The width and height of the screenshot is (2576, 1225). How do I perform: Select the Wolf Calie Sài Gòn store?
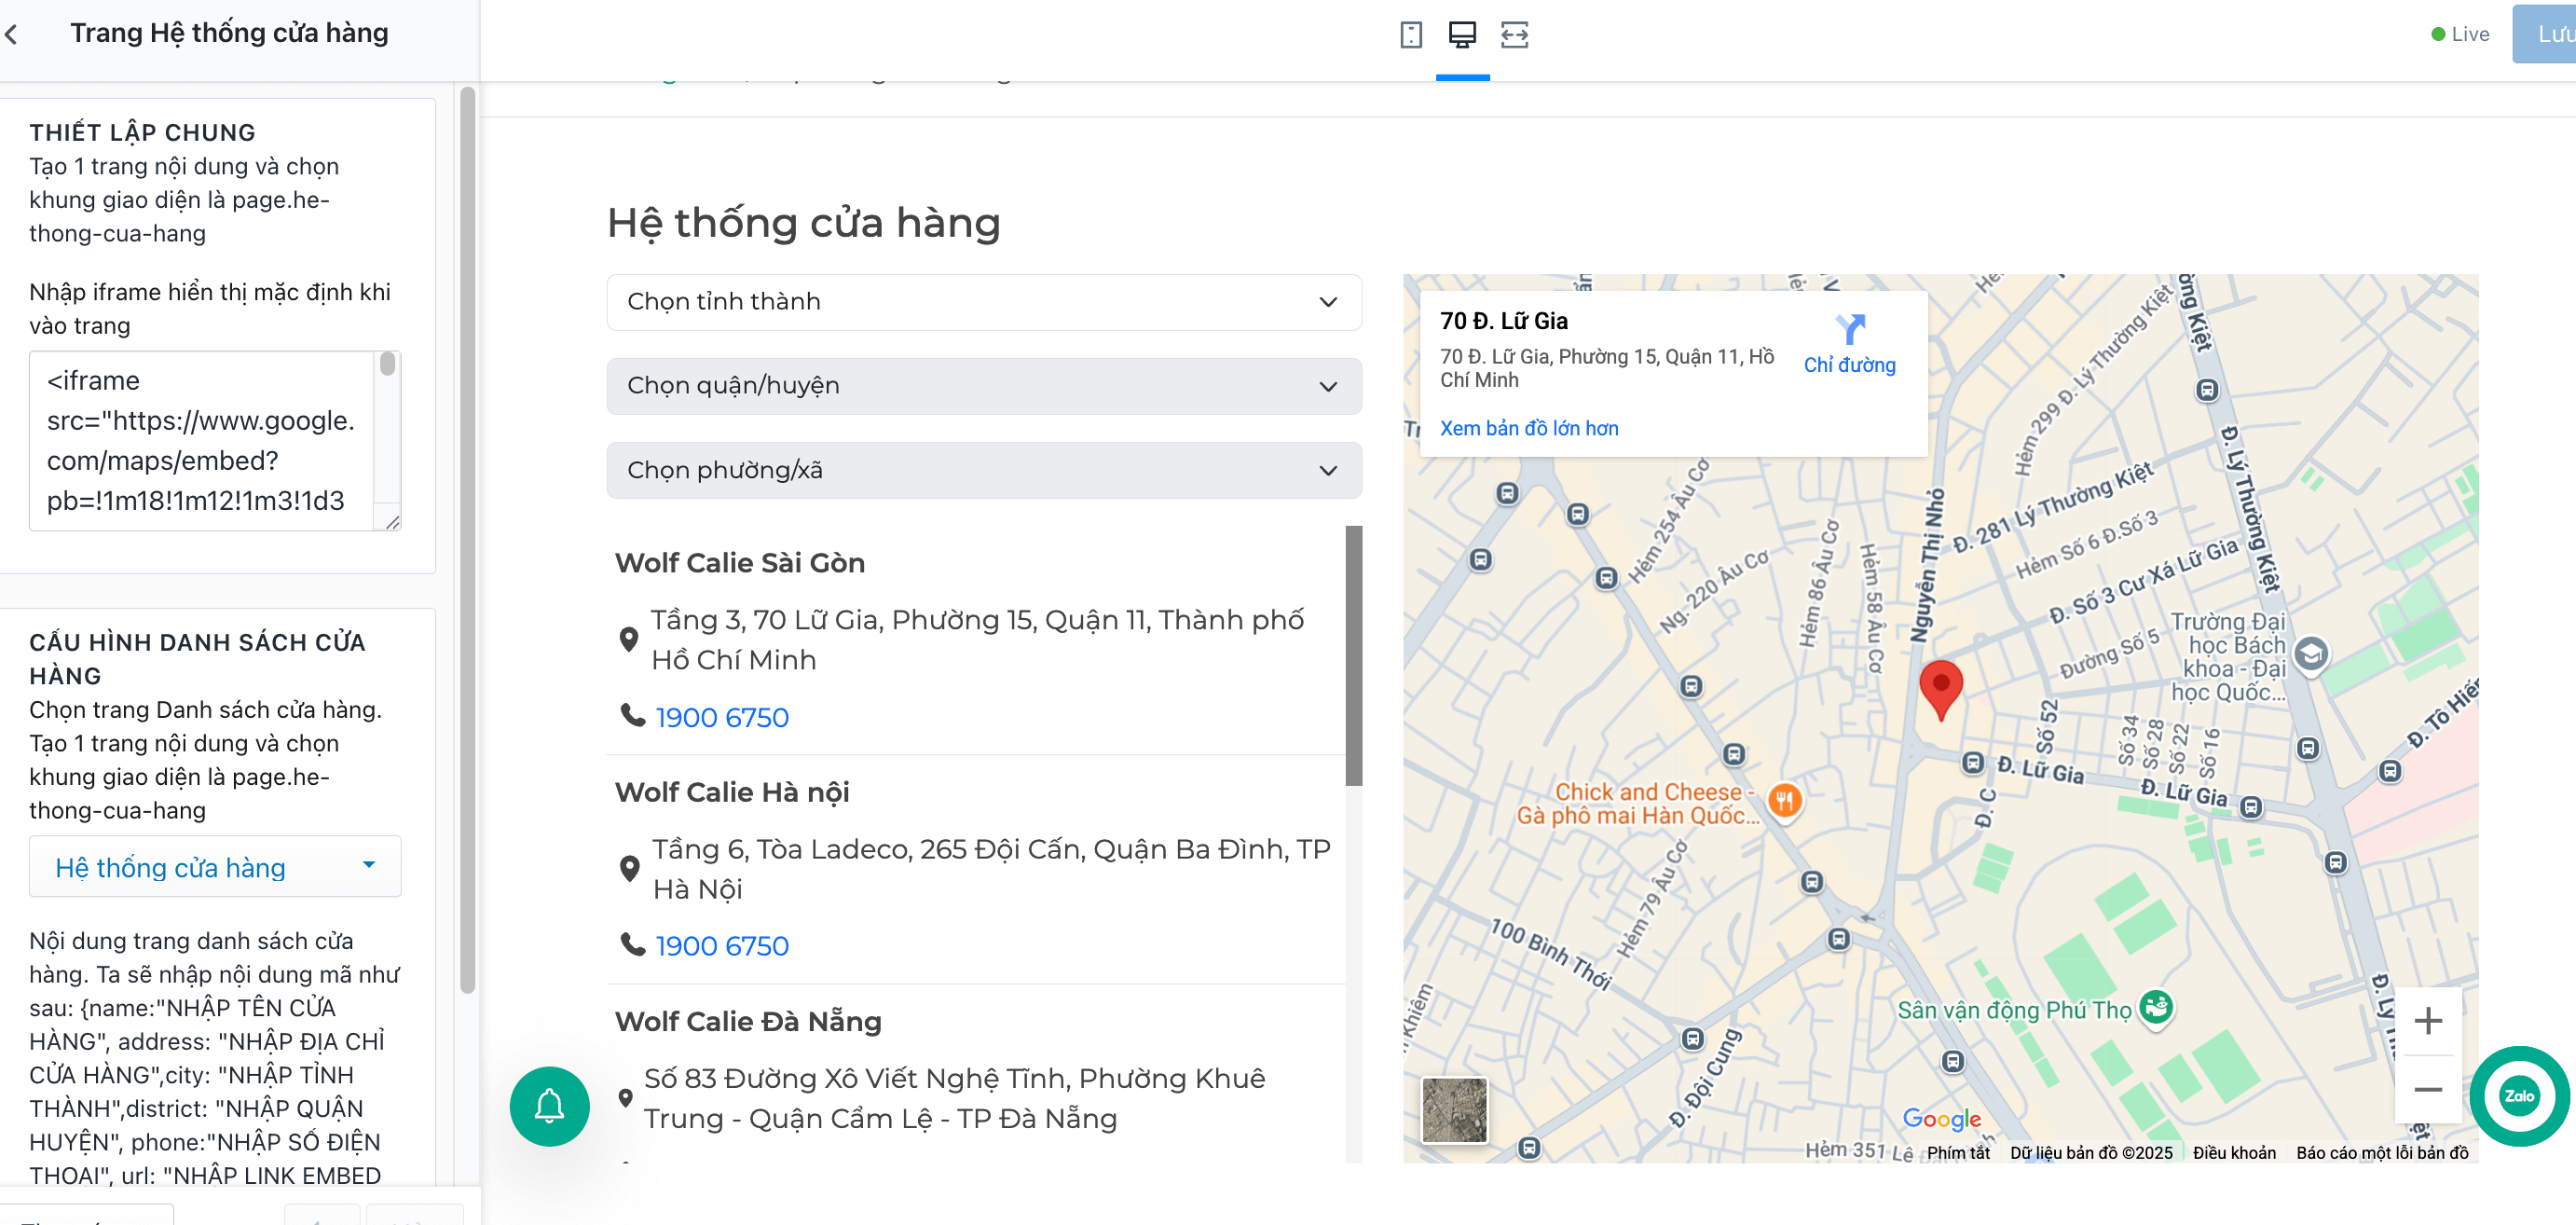point(739,563)
